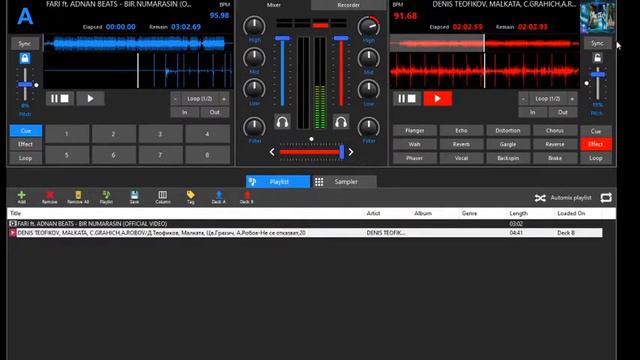640x360 pixels.
Task: Toggle Deck A tempo lock
Action: [24, 58]
